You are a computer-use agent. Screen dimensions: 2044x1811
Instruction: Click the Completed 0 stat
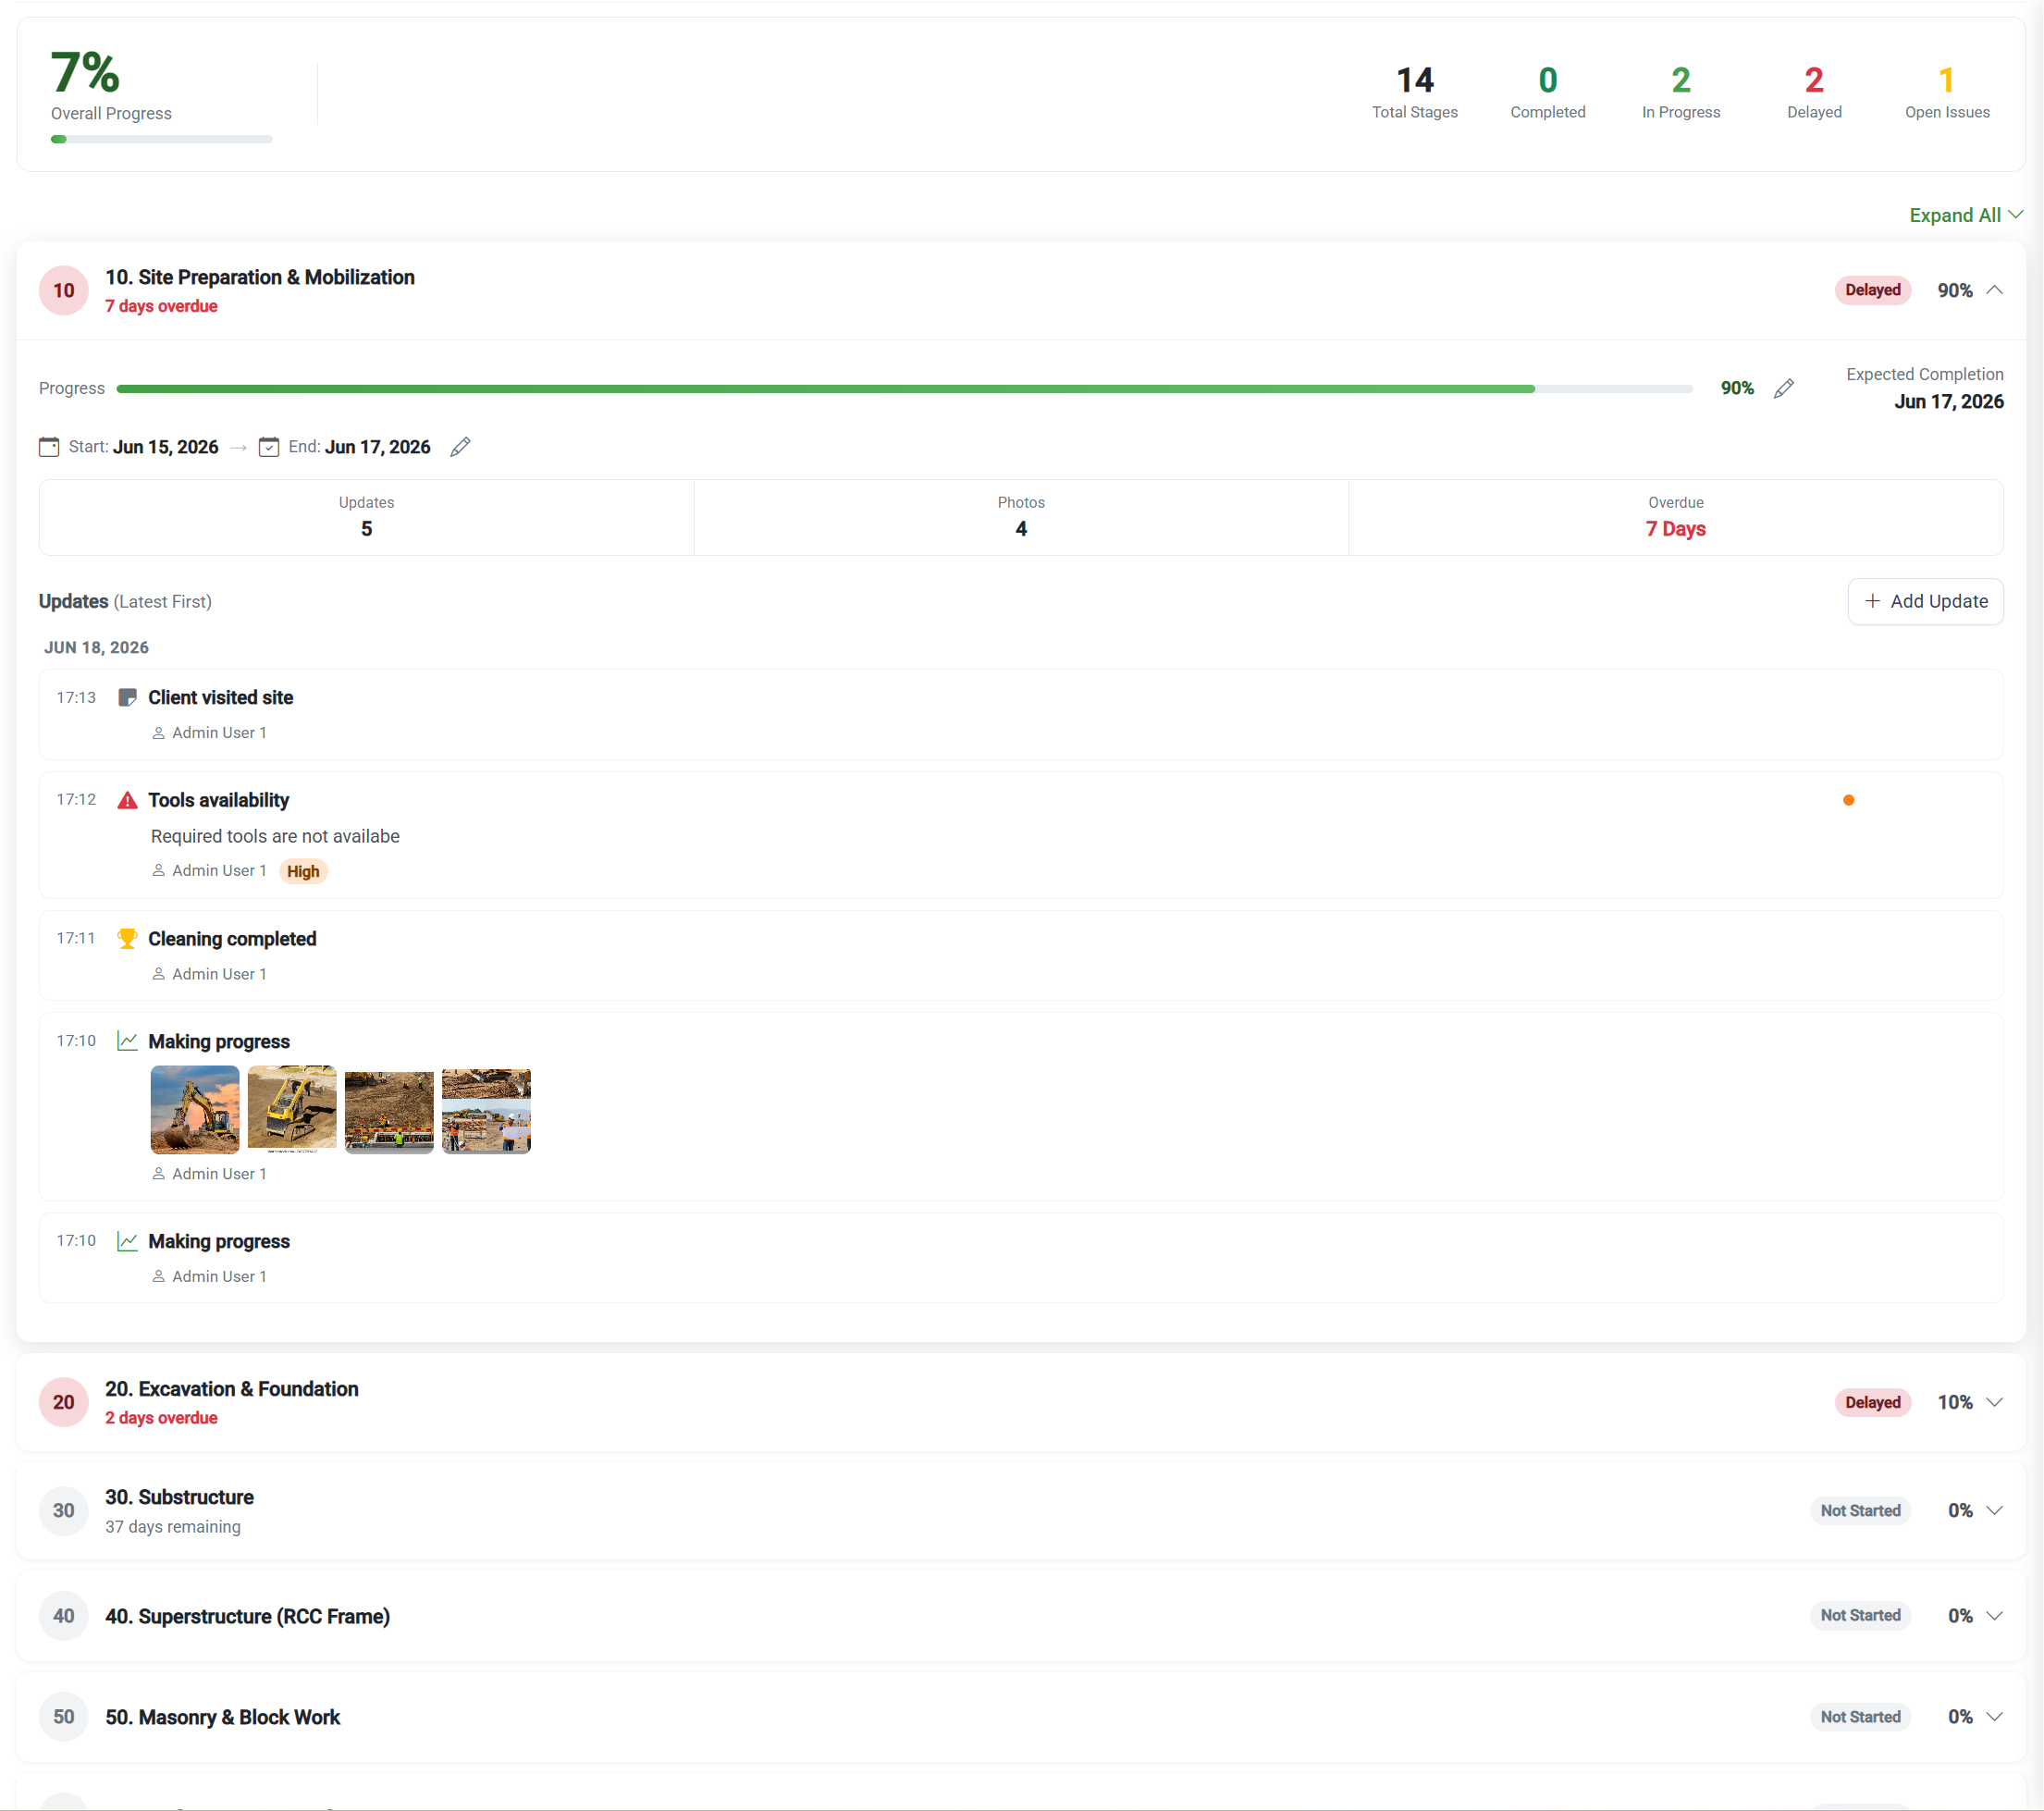[x=1547, y=92]
